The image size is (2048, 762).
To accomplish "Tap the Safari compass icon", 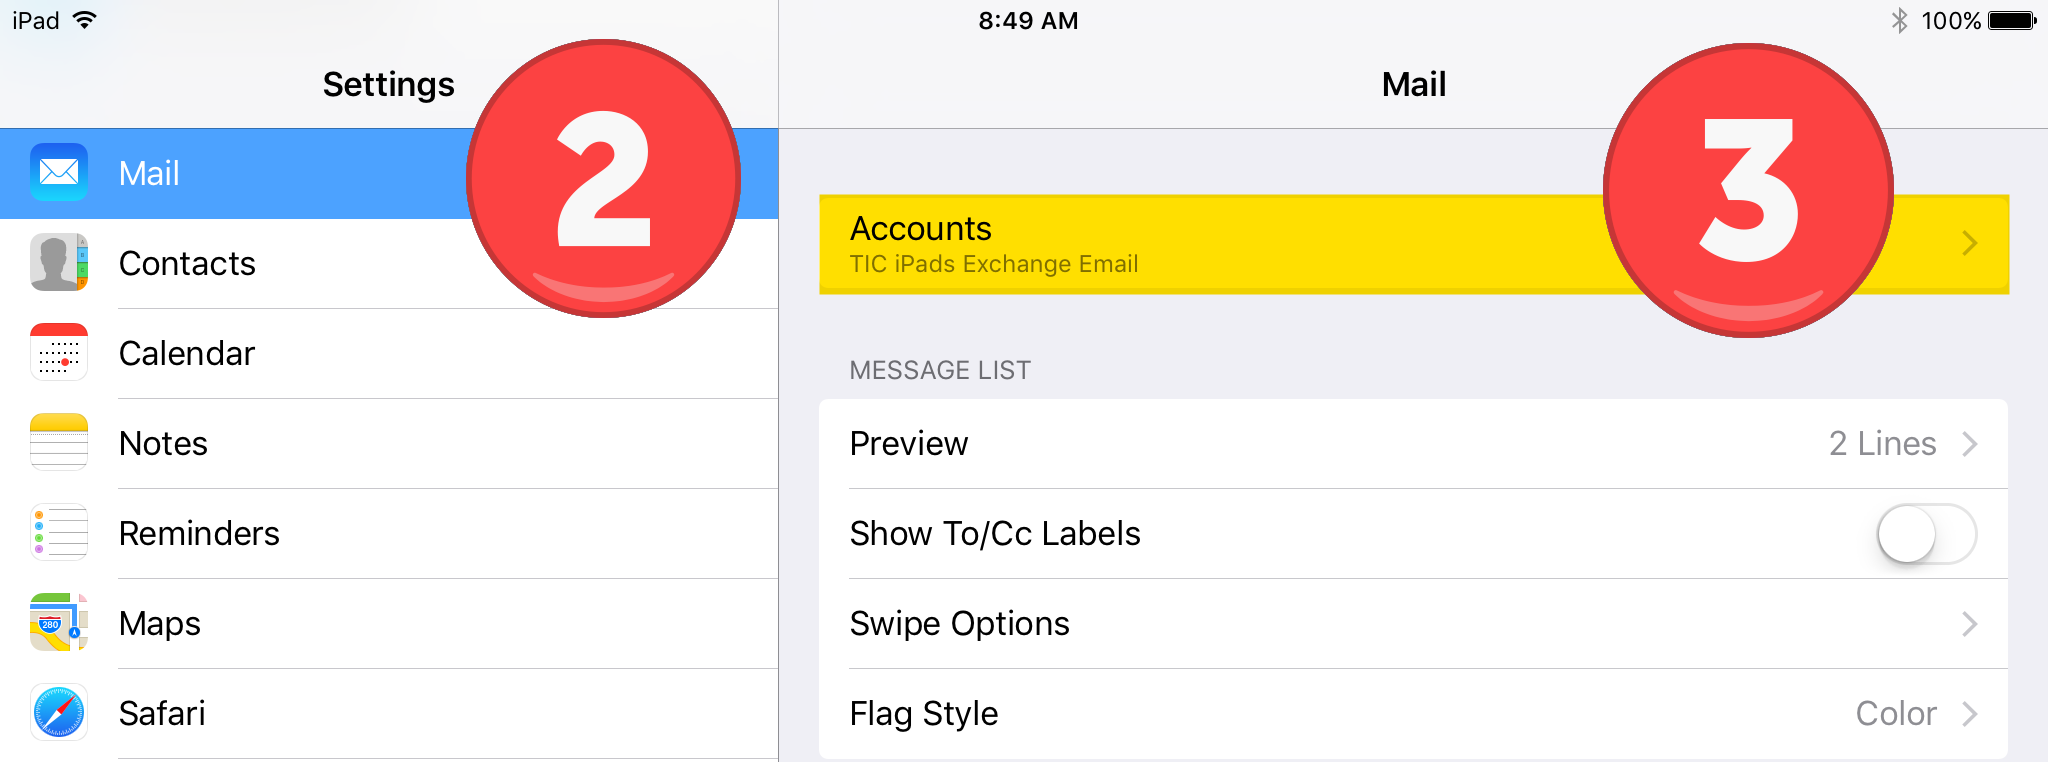I will 59,712.
